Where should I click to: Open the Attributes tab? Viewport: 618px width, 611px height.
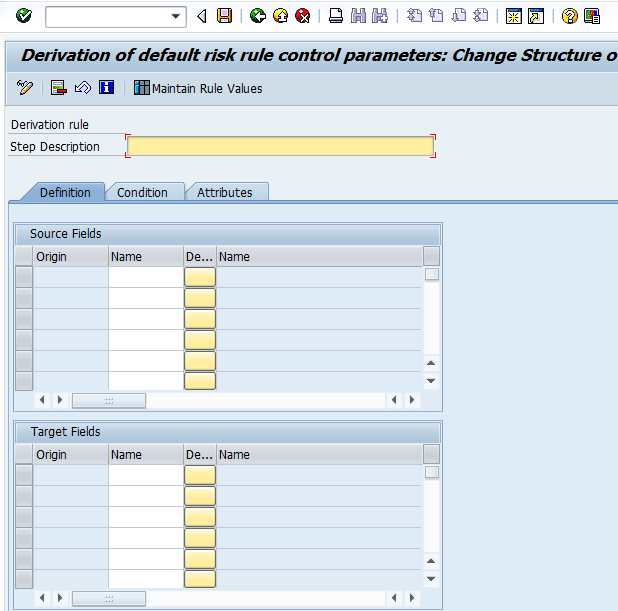(224, 192)
